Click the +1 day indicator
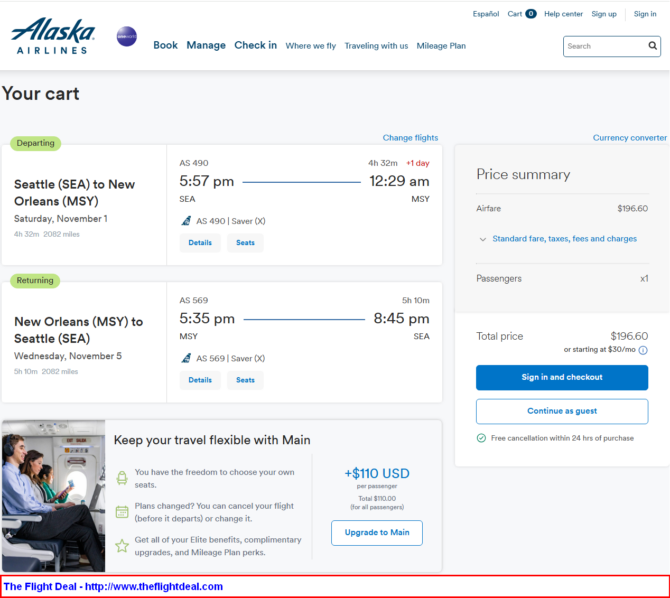This screenshot has width=670, height=598. pos(417,163)
